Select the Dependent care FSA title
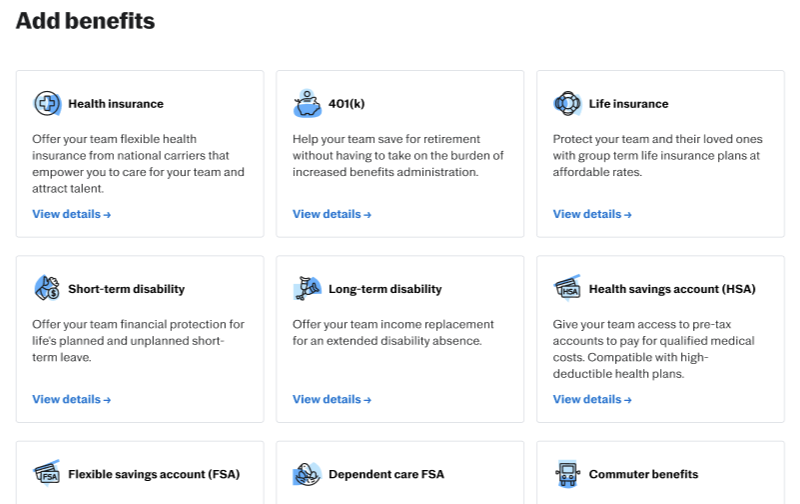 tap(386, 475)
